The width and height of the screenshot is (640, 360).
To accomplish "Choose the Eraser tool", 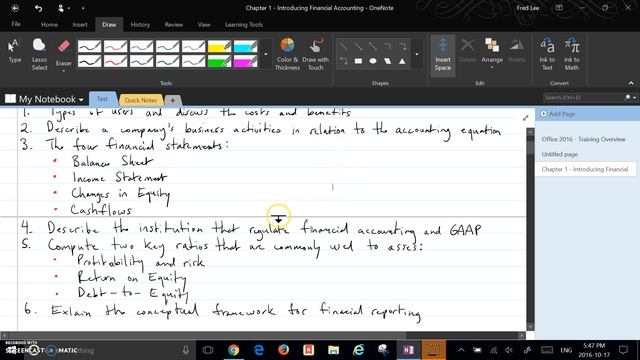I will pyautogui.click(x=64, y=52).
